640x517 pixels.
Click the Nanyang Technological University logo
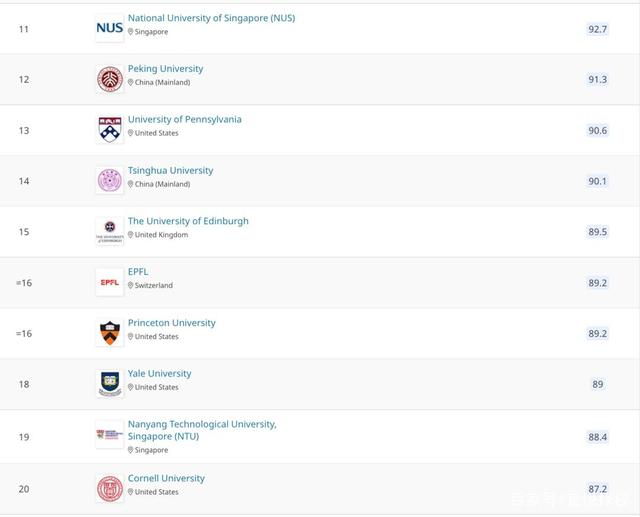110,435
